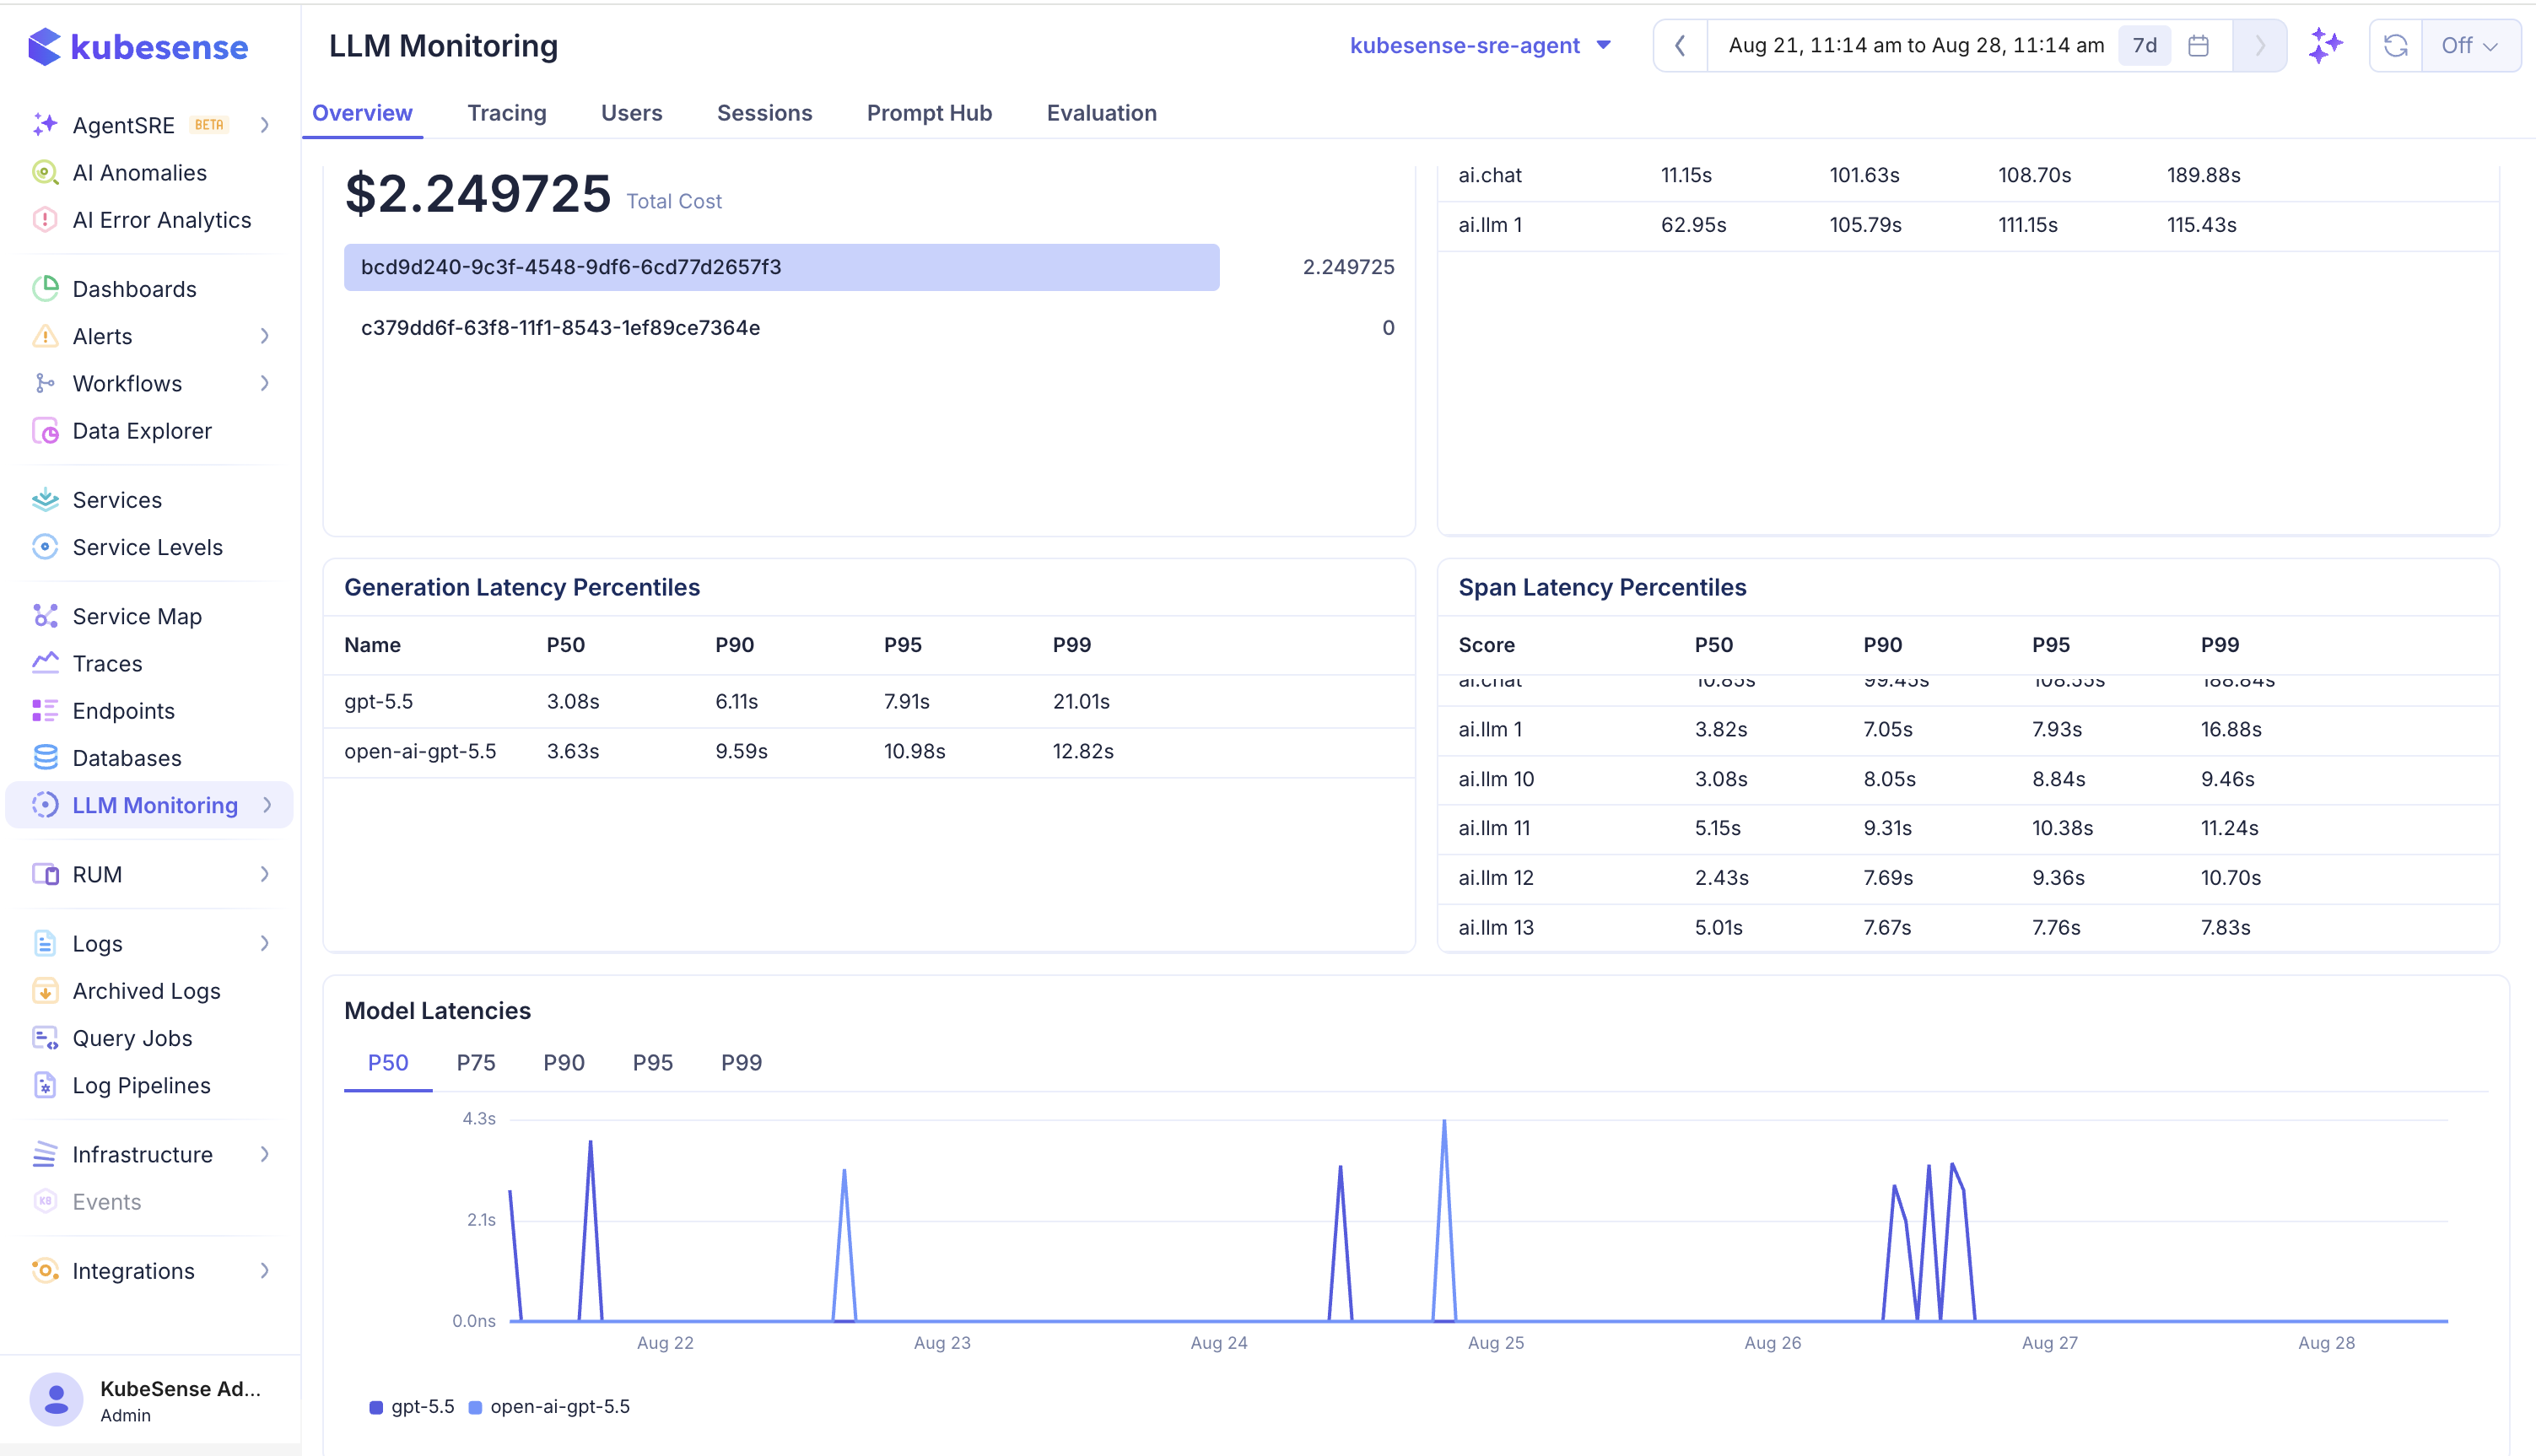Viewport: 2536px width, 1456px height.
Task: Click the AI Anomalies sidebar icon
Action: point(45,172)
